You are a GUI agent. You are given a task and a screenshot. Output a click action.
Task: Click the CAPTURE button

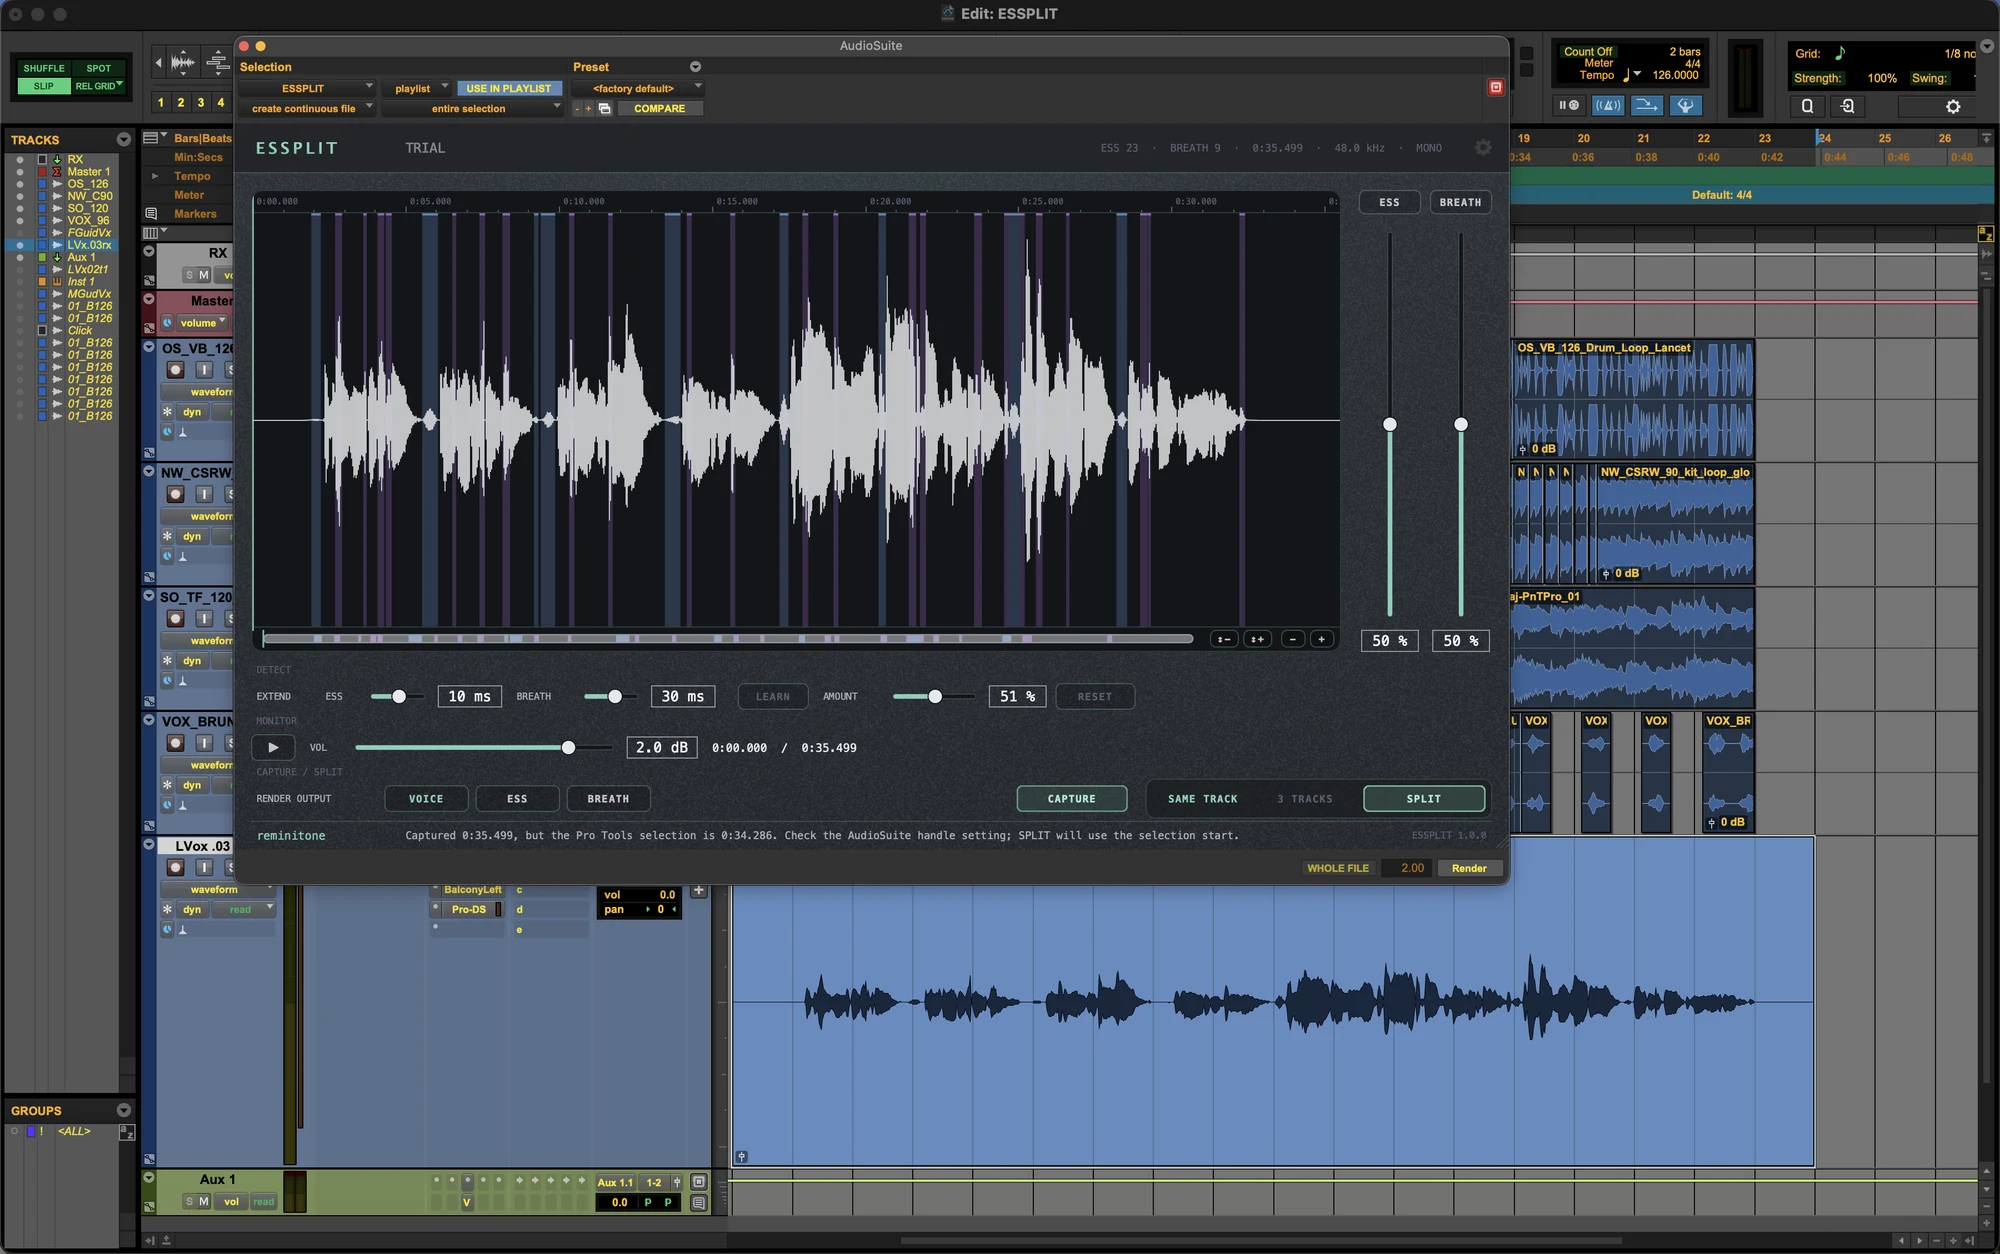1072,799
